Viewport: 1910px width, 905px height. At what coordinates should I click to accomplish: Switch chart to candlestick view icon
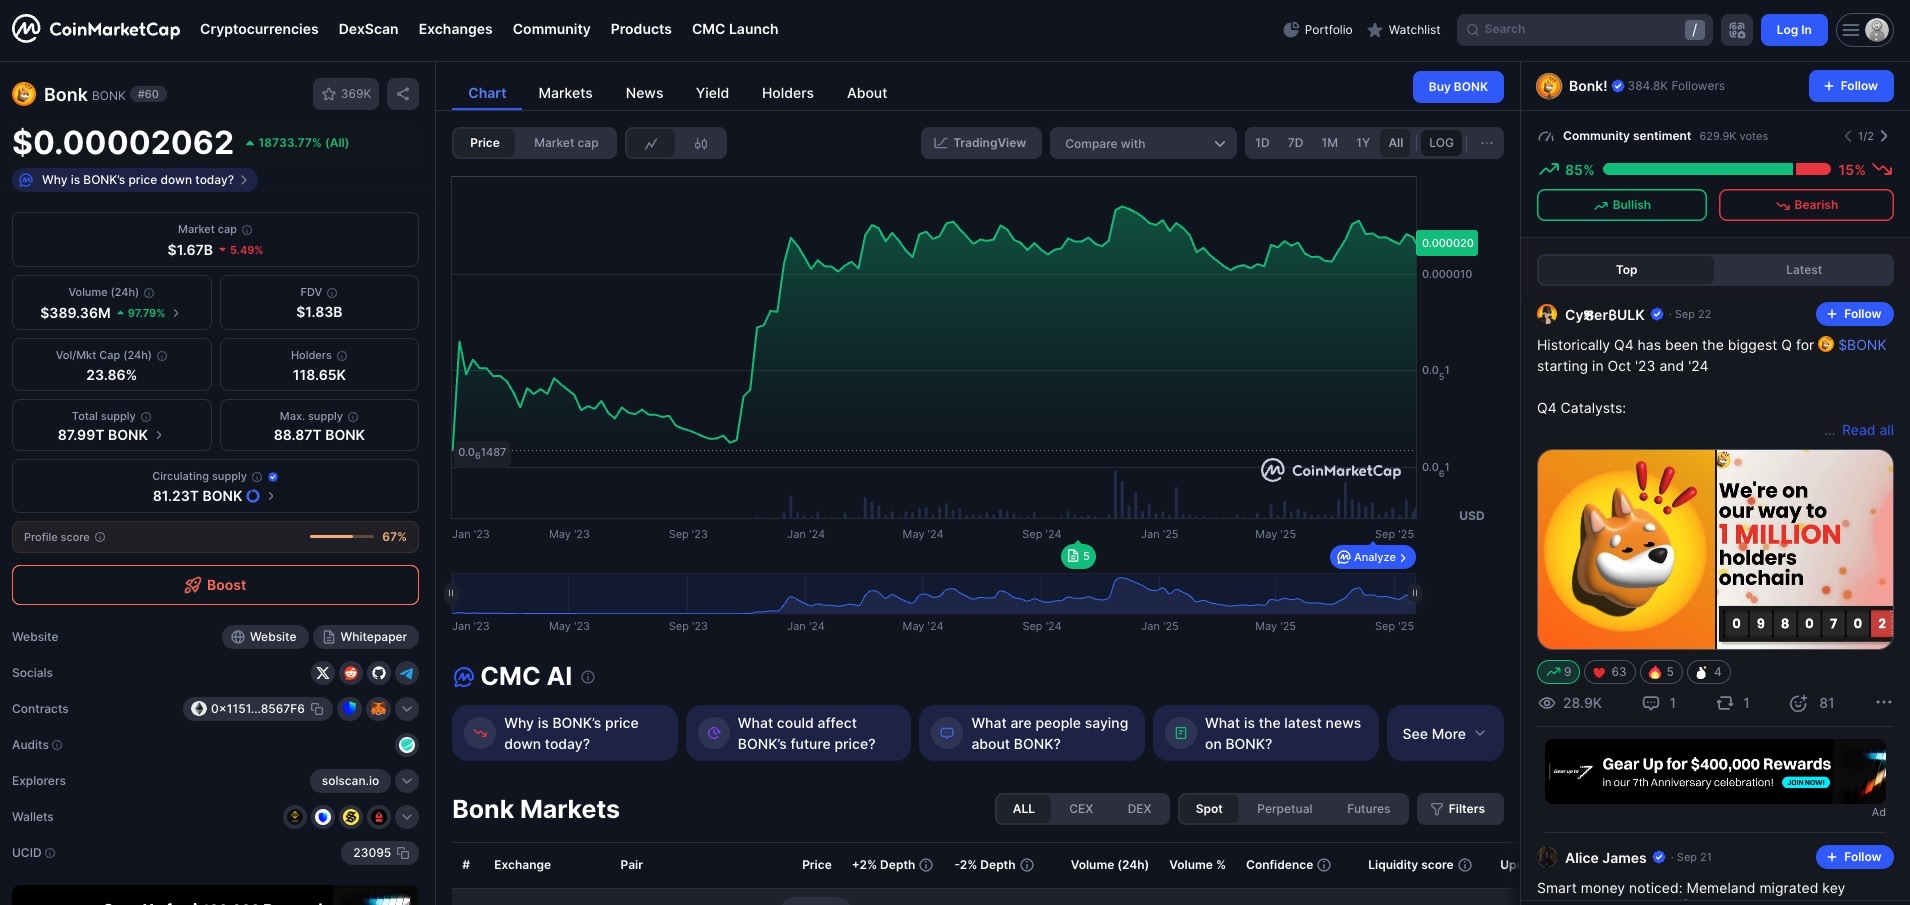point(701,143)
